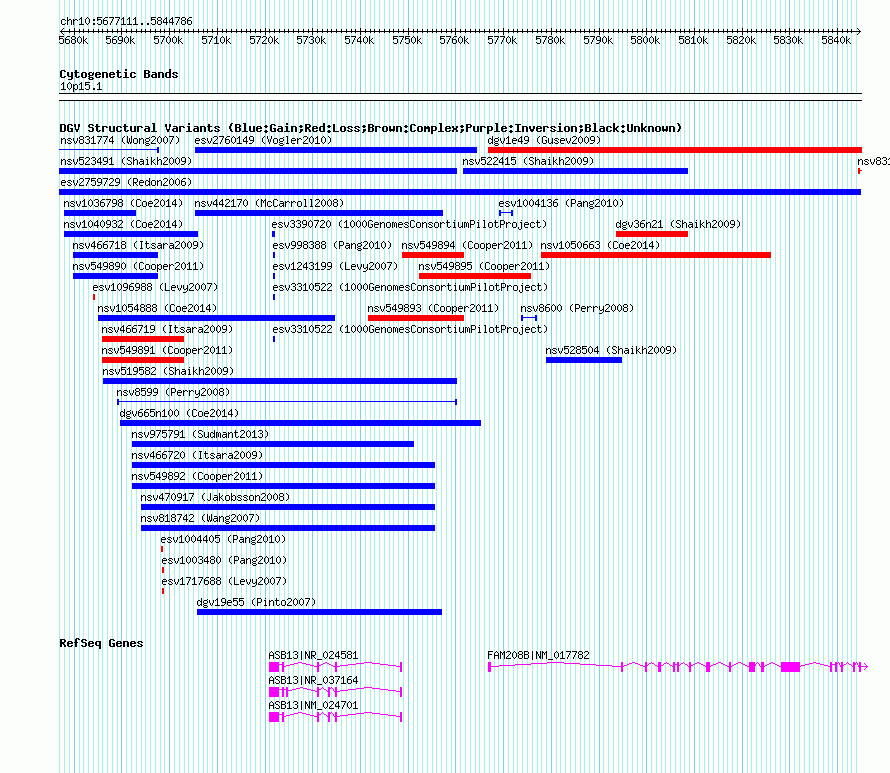Image resolution: width=890 pixels, height=773 pixels.
Task: Select the esv1004136 (Pang2010) label
Action: pyautogui.click(x=561, y=203)
